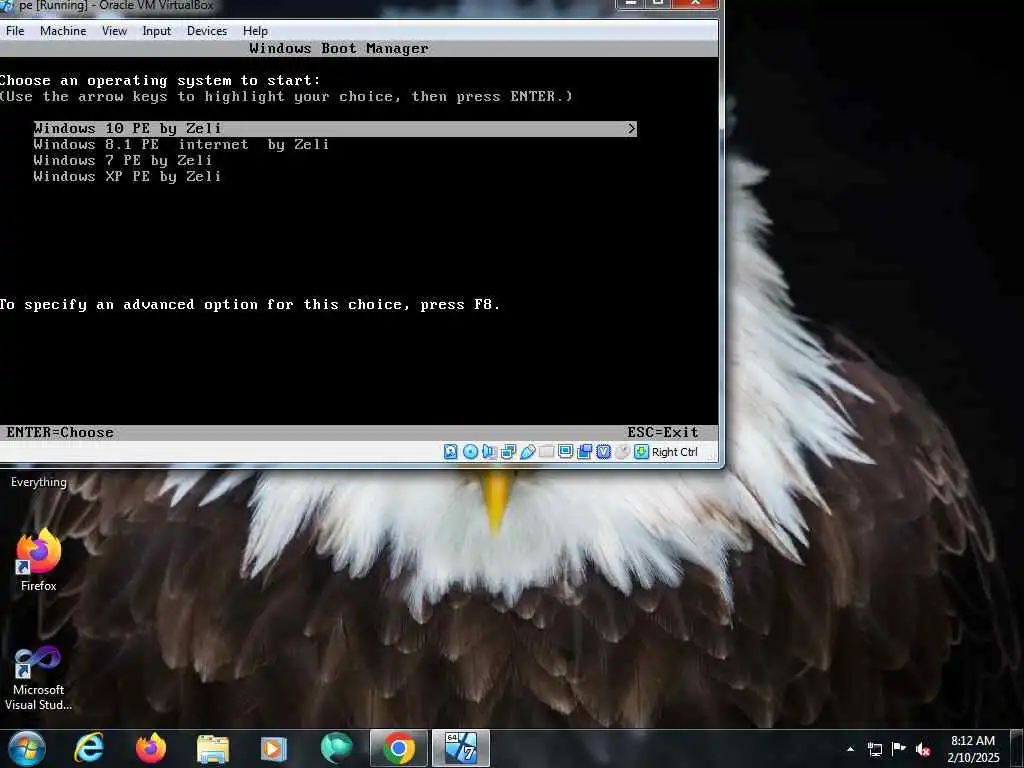Click the muted volume tray icon
Viewport: 1024px width, 768px height.
(x=923, y=749)
